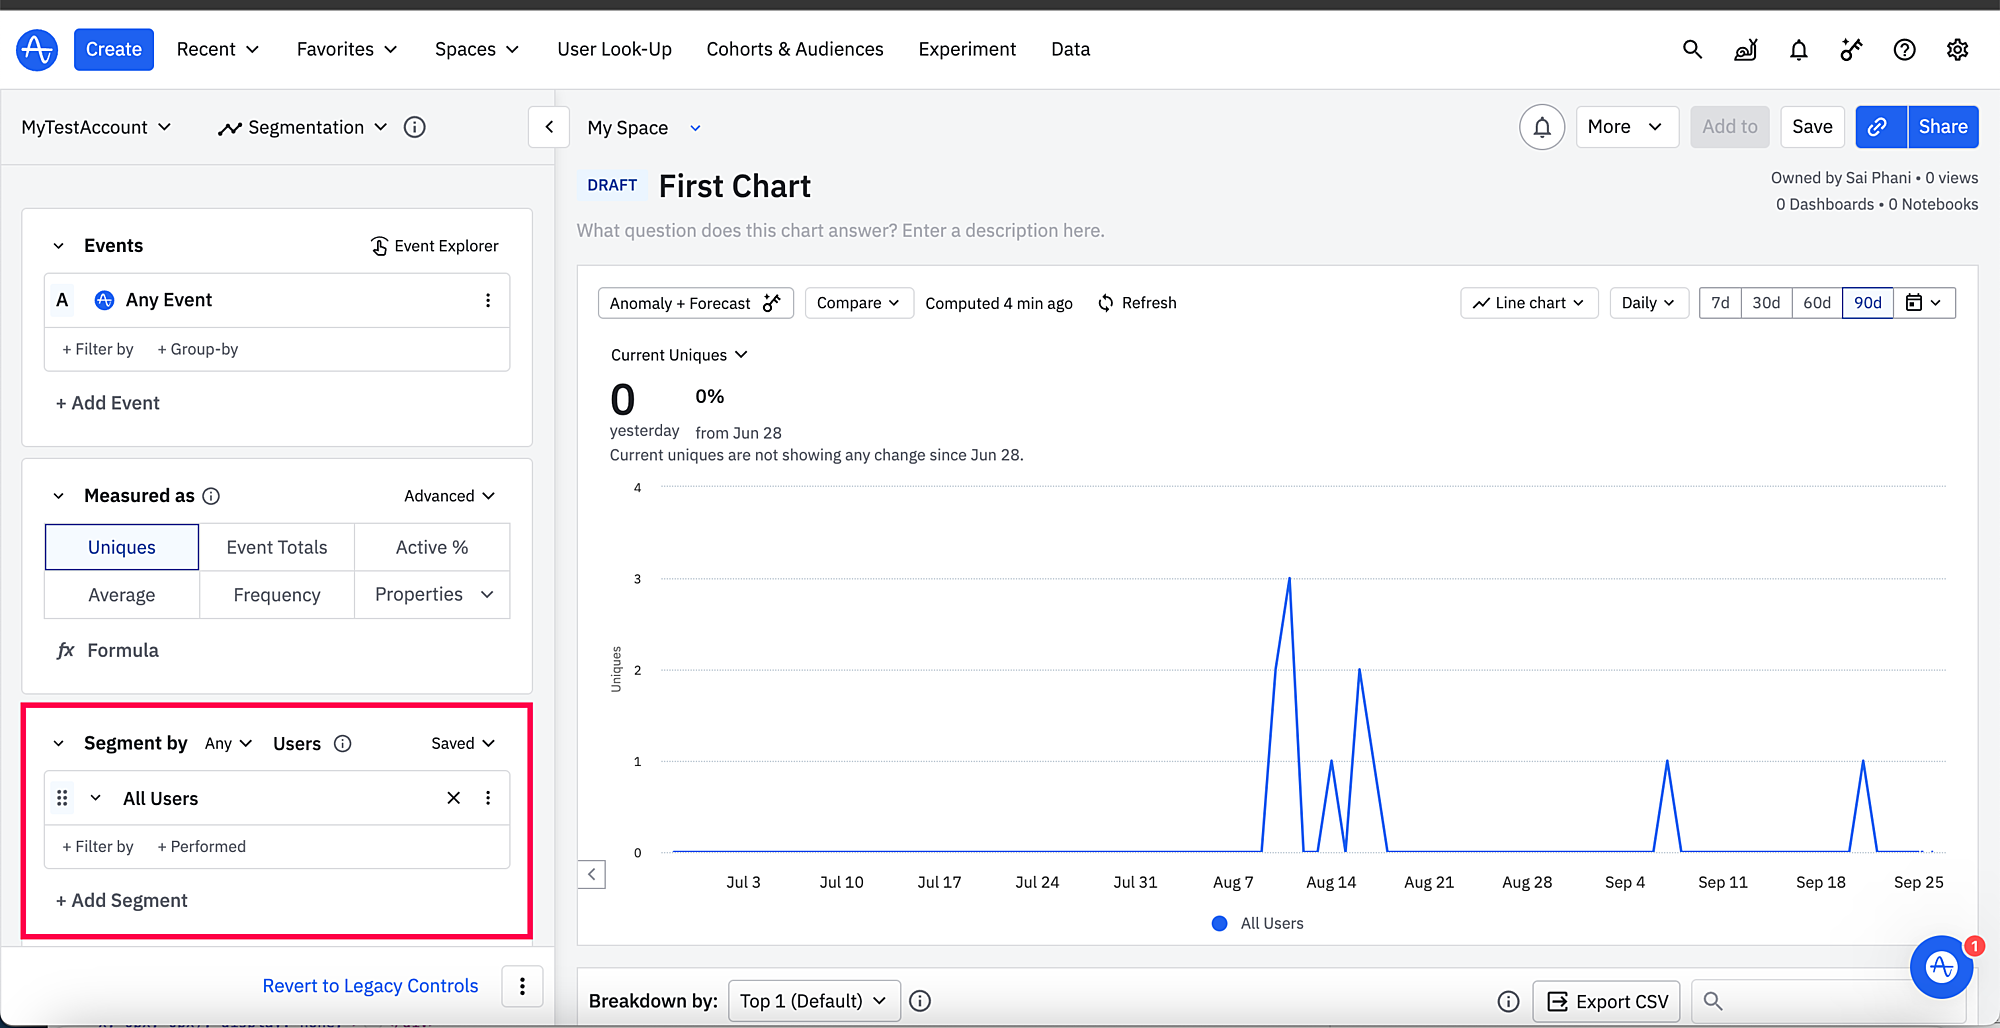Open the help question mark icon
2000x1028 pixels.
pyautogui.click(x=1904, y=49)
